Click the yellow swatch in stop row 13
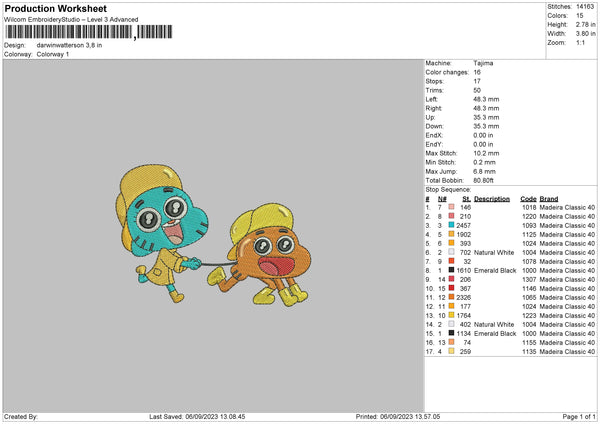 [452, 315]
